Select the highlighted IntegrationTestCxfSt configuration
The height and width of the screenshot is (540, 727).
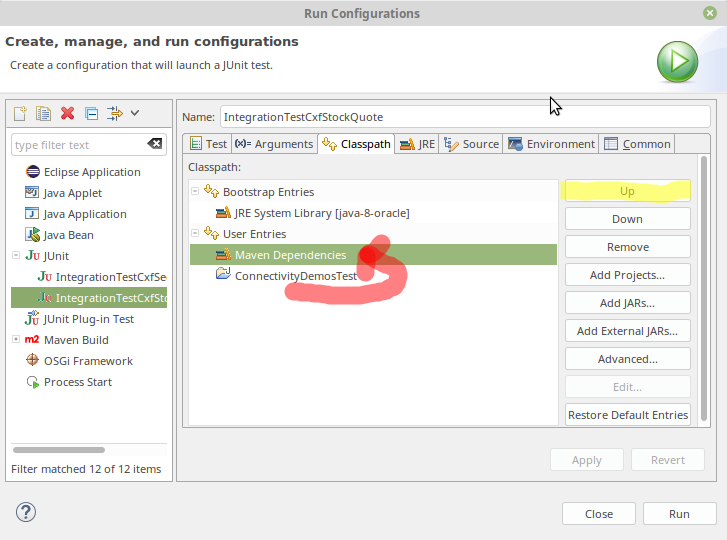point(89,298)
